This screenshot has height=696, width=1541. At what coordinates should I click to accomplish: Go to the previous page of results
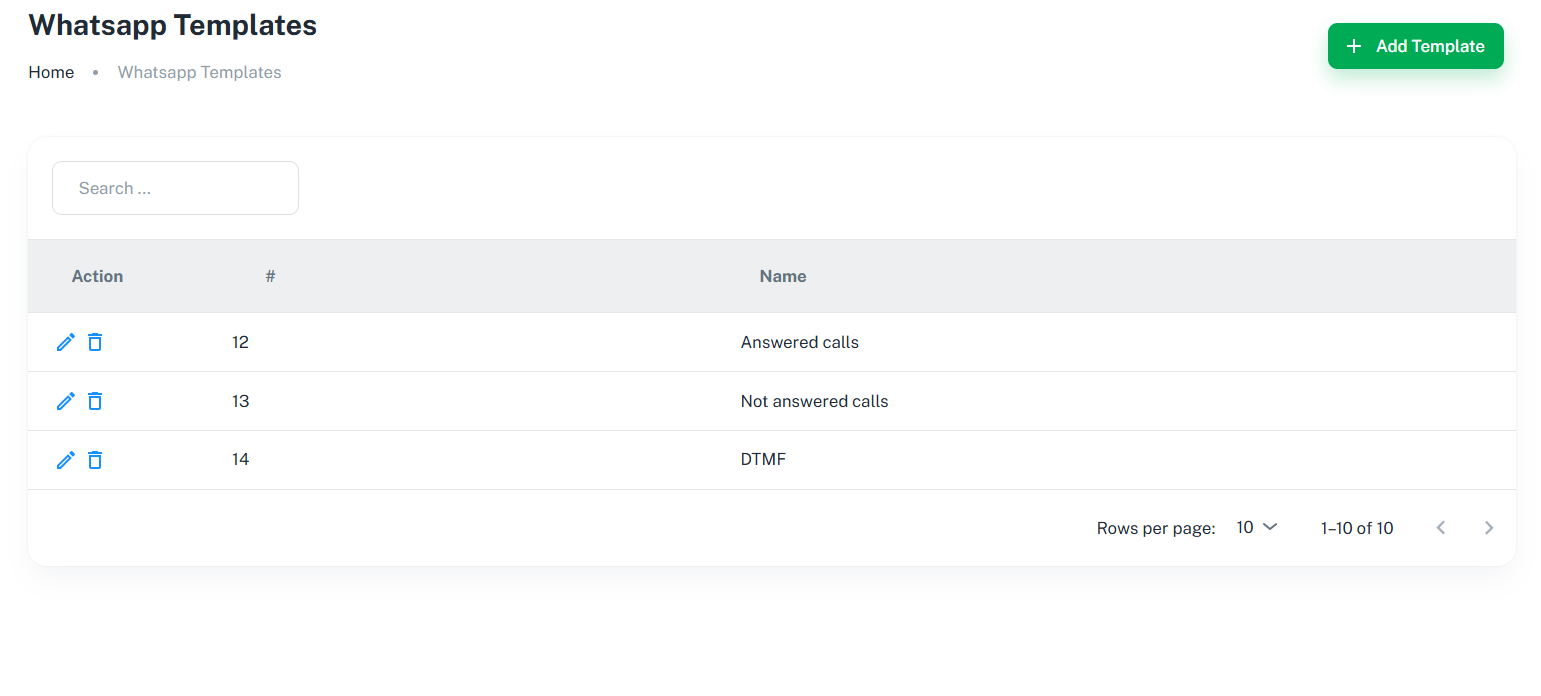[x=1440, y=528]
